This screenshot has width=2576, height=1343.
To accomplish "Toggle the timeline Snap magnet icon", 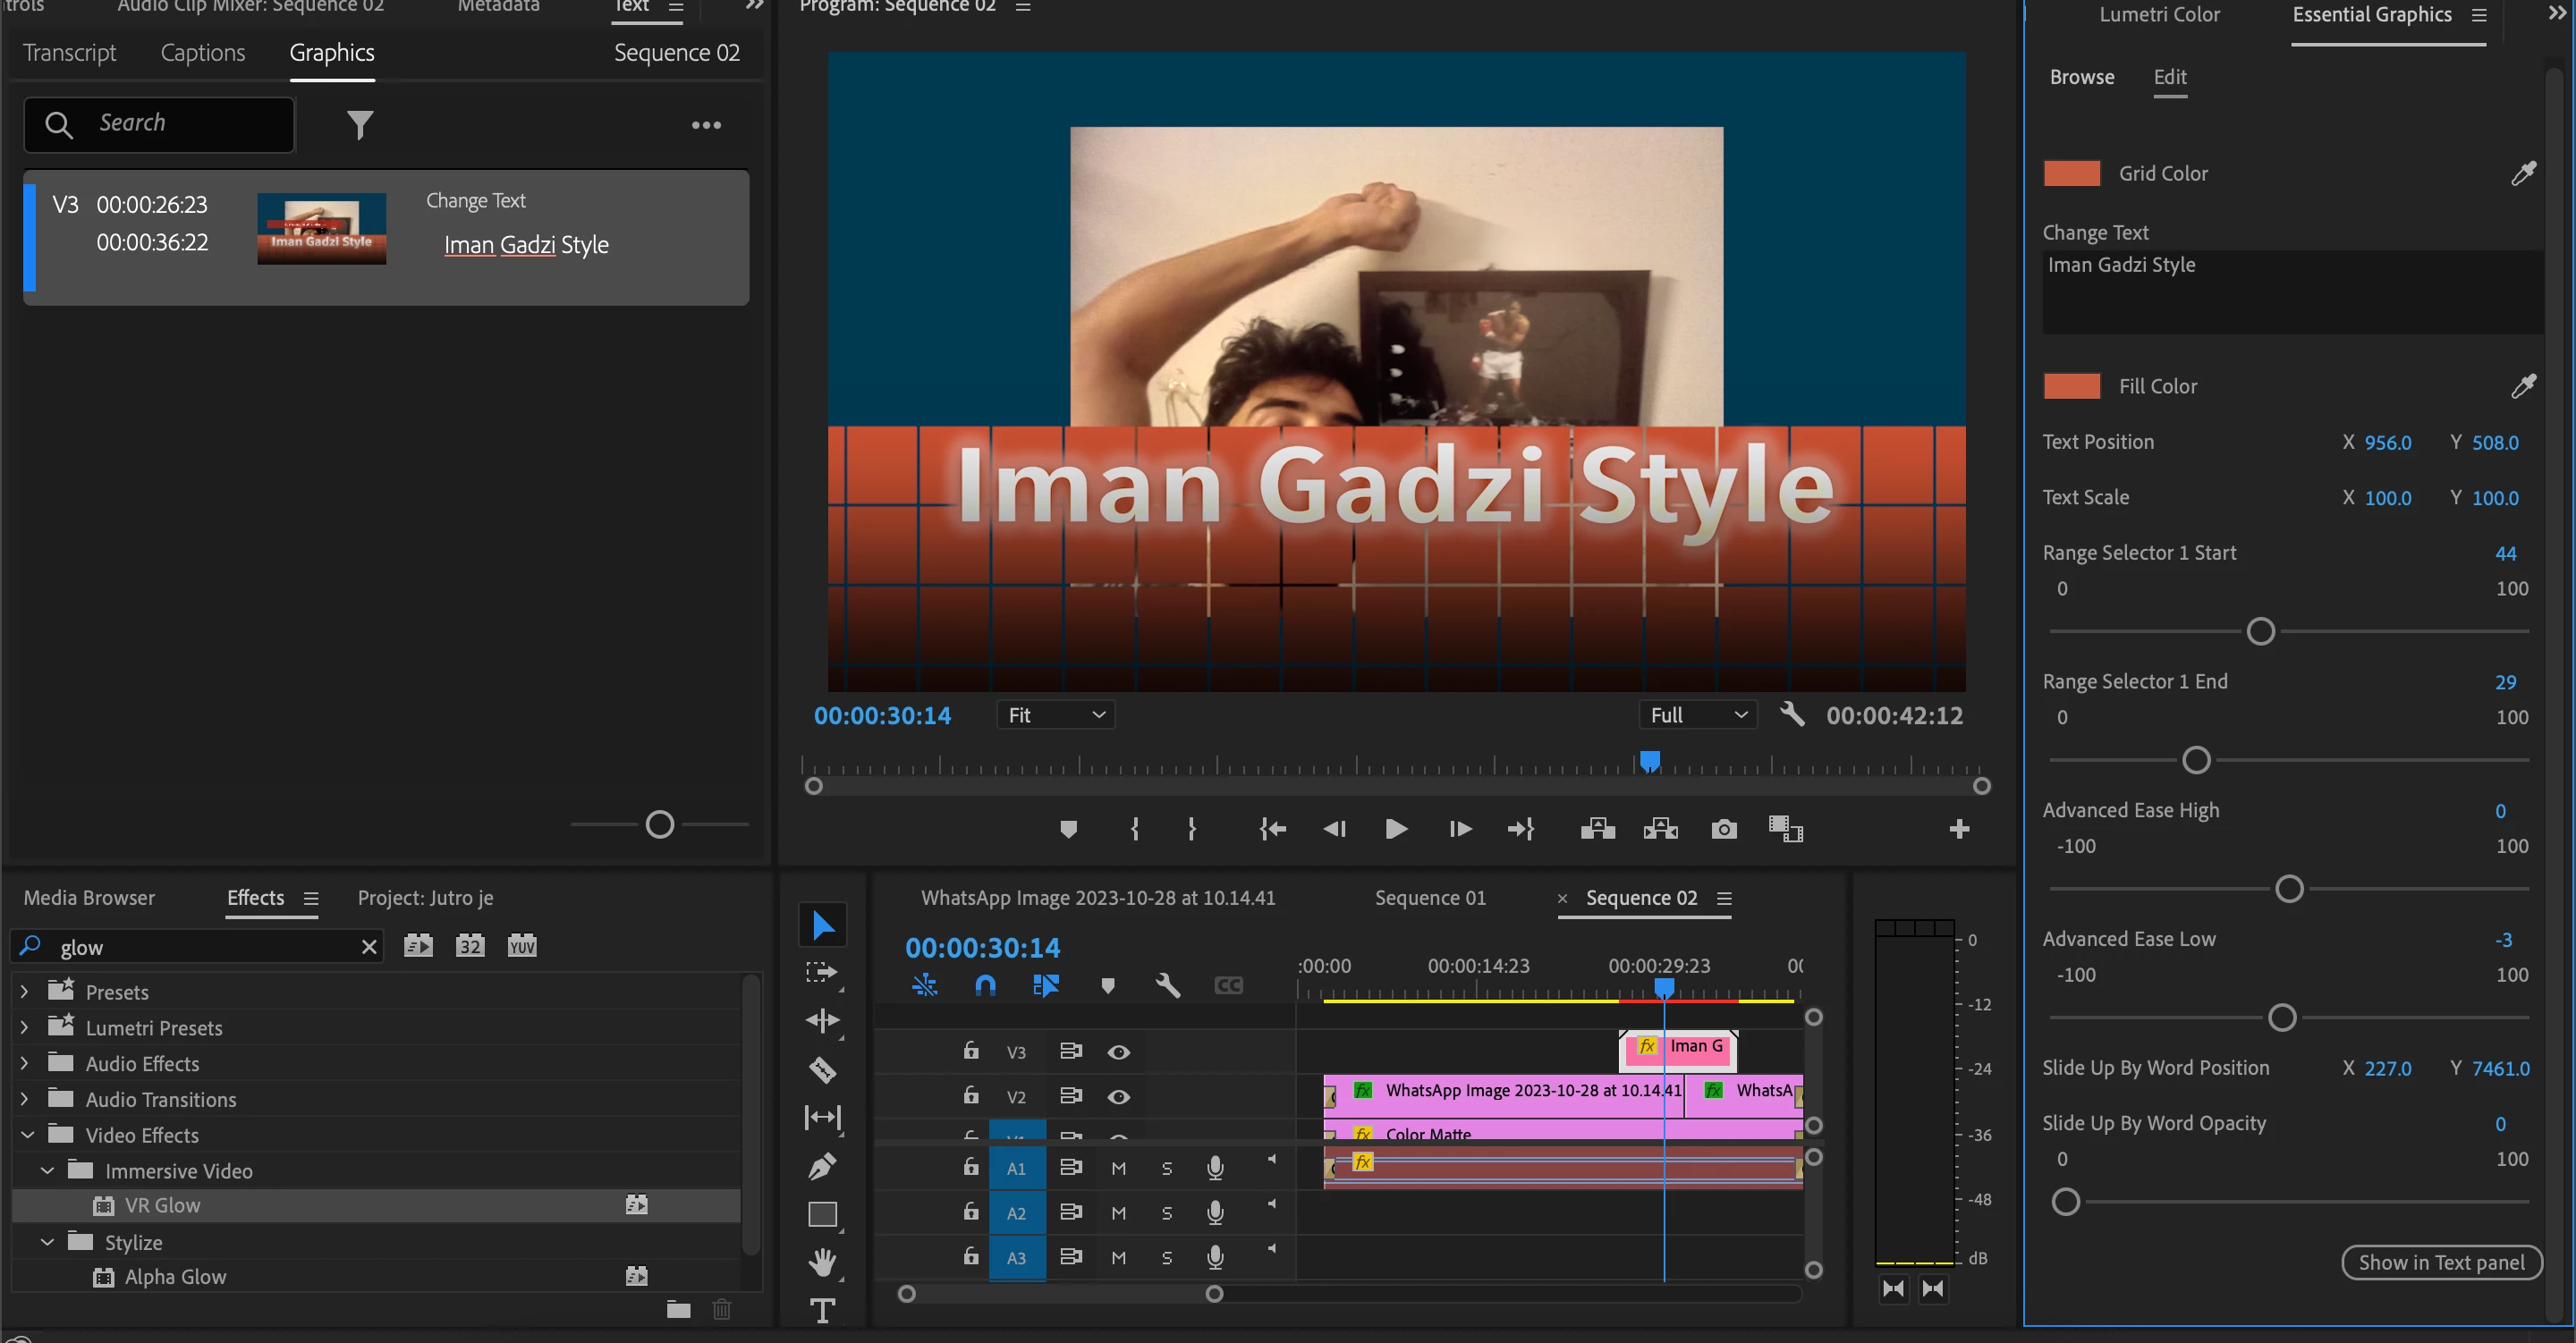I will pos(985,986).
